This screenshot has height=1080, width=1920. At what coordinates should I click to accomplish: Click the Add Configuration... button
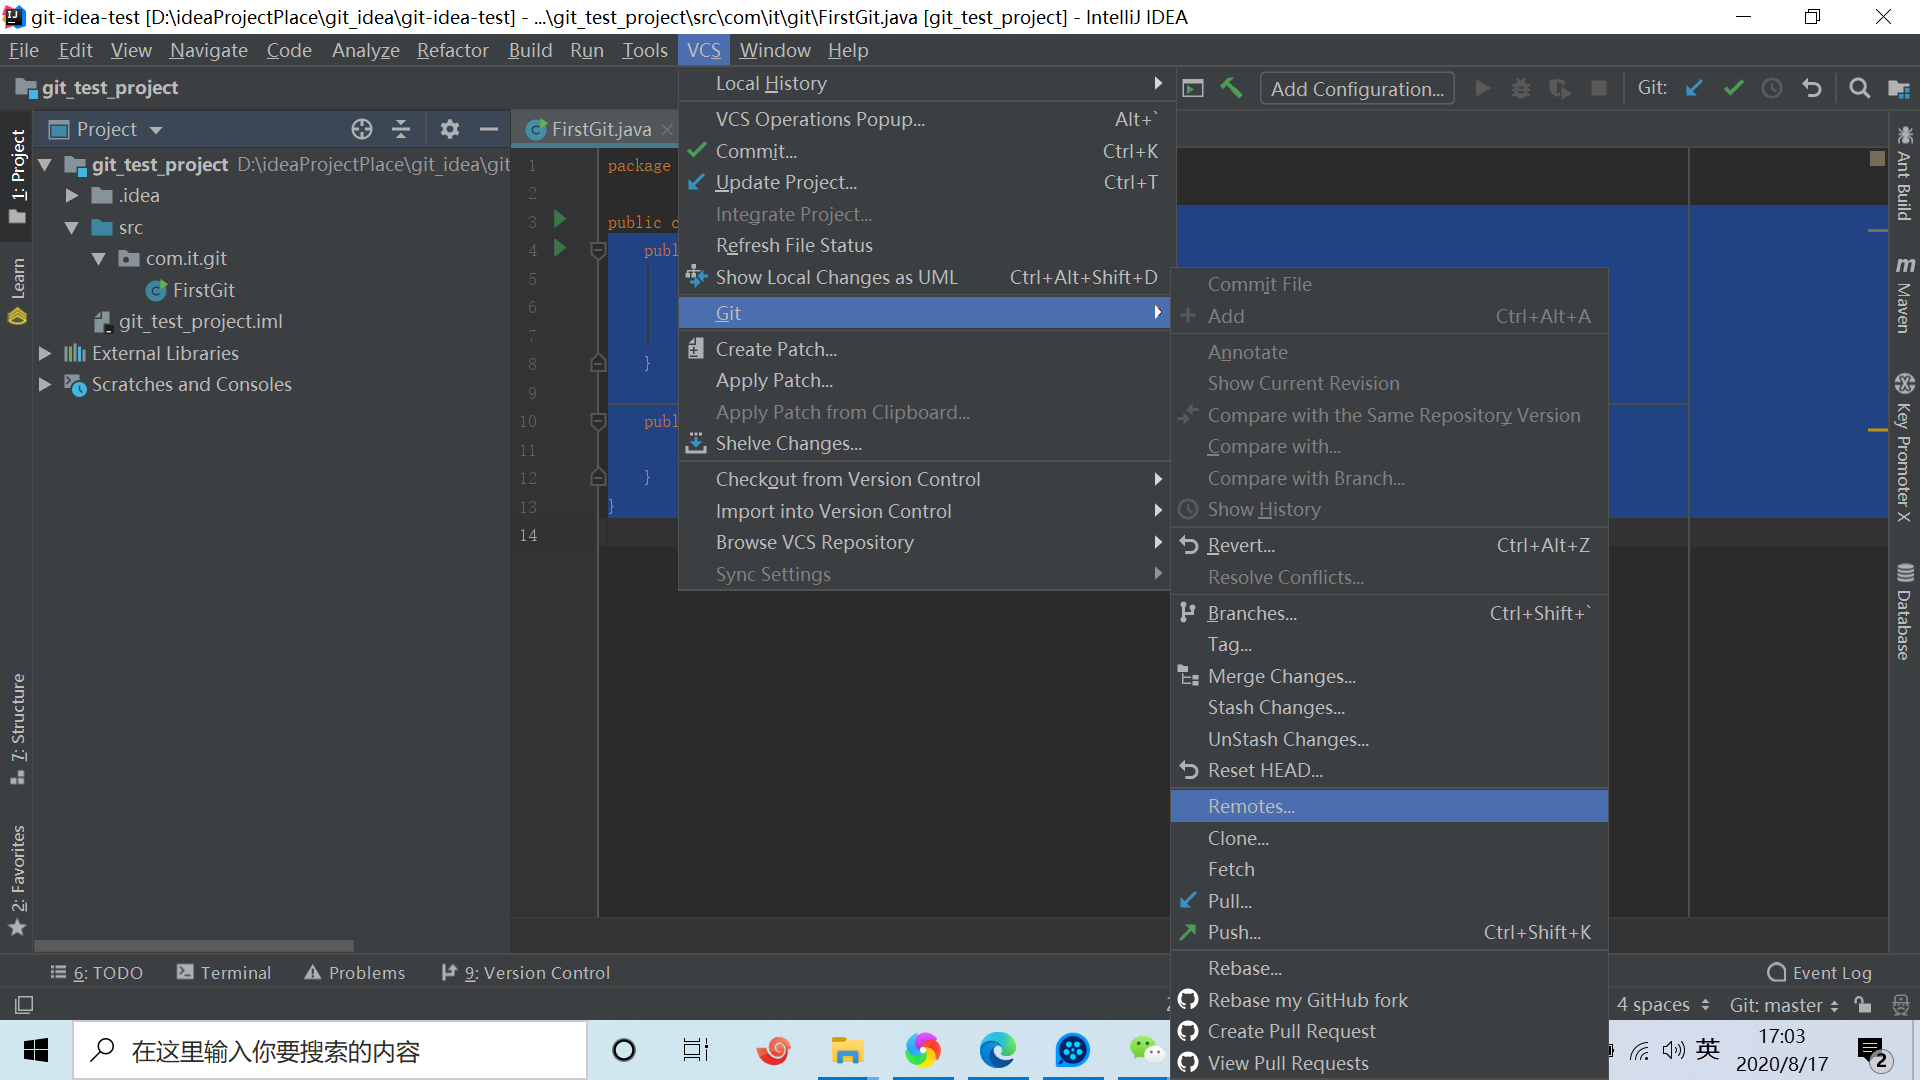click(x=1357, y=88)
